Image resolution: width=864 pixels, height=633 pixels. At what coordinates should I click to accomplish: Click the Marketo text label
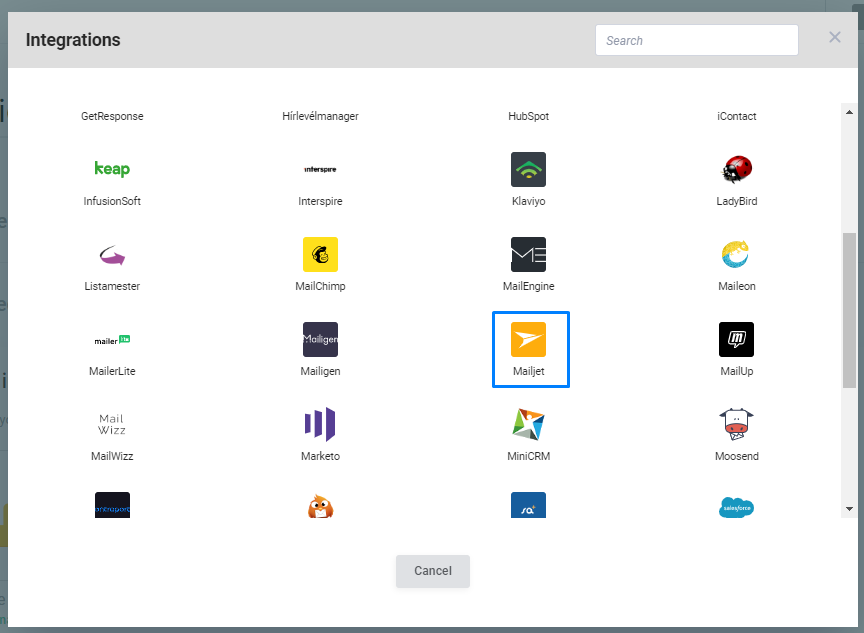pyautogui.click(x=320, y=456)
